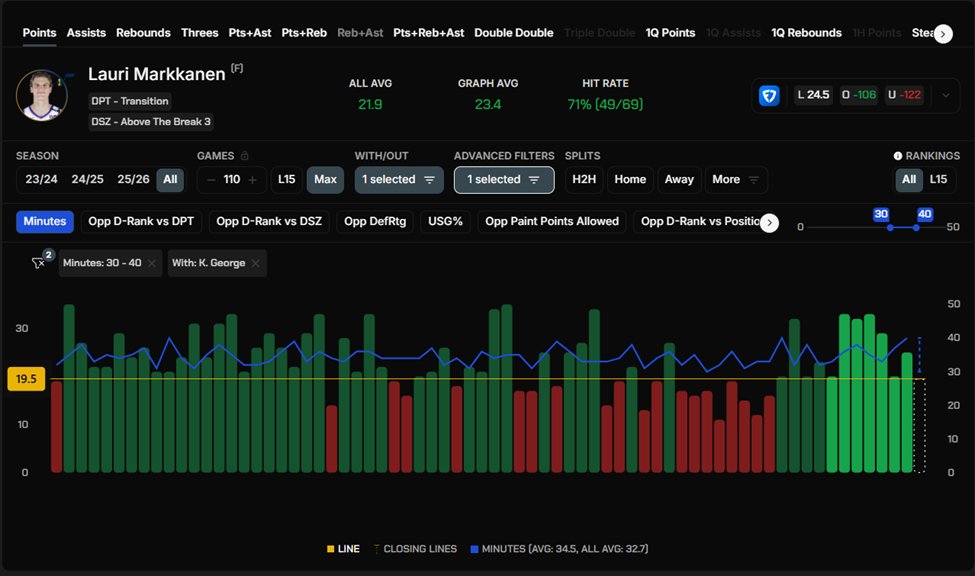Click the lock icon beside GAMES
The width and height of the screenshot is (975, 576).
(x=244, y=156)
